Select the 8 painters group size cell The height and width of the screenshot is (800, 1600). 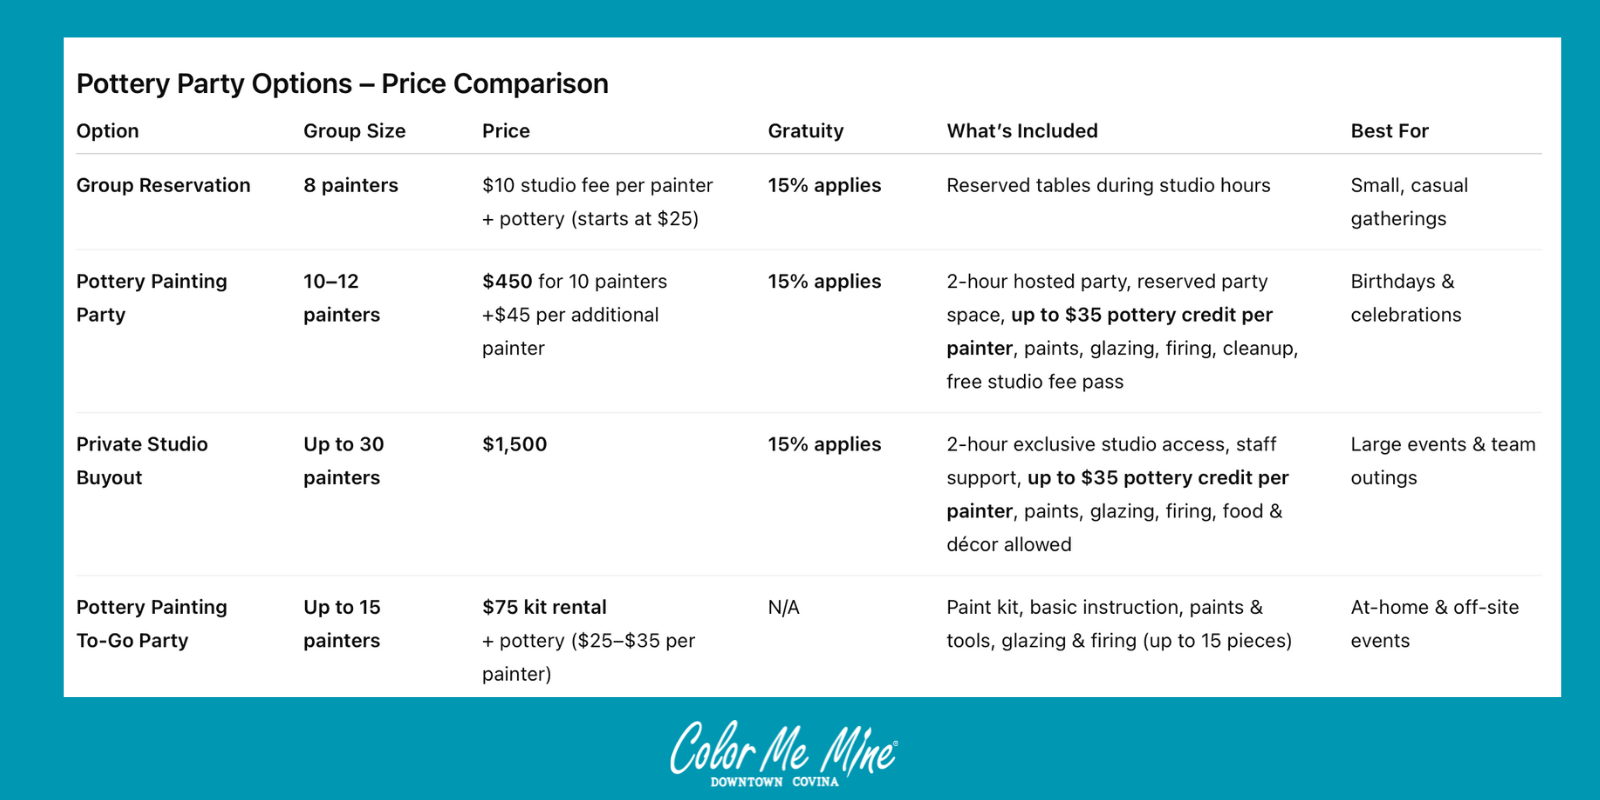[x=350, y=185]
